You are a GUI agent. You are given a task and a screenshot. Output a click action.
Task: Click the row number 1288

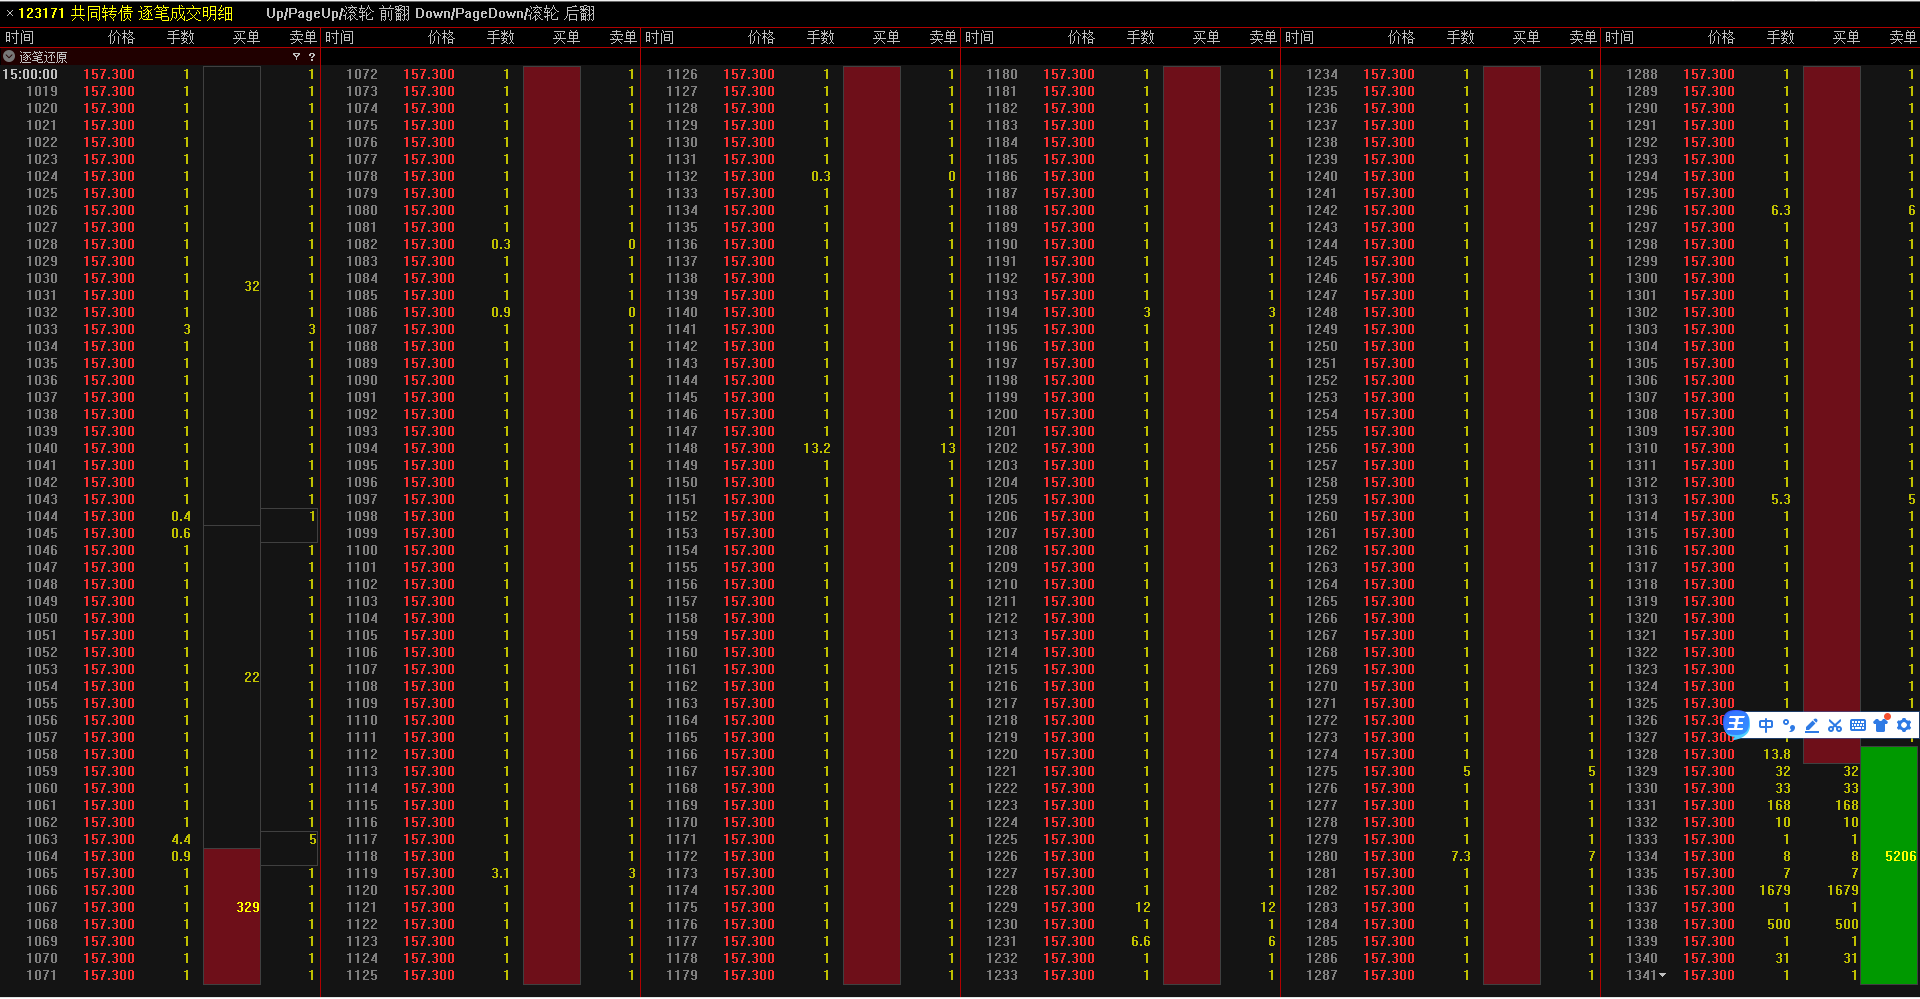pos(1642,75)
